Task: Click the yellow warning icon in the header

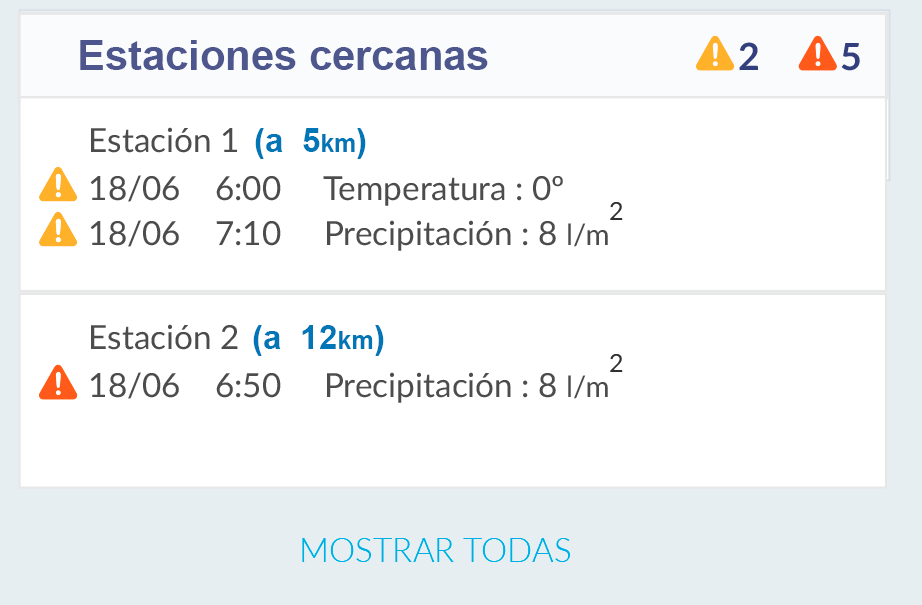Action: tap(715, 55)
